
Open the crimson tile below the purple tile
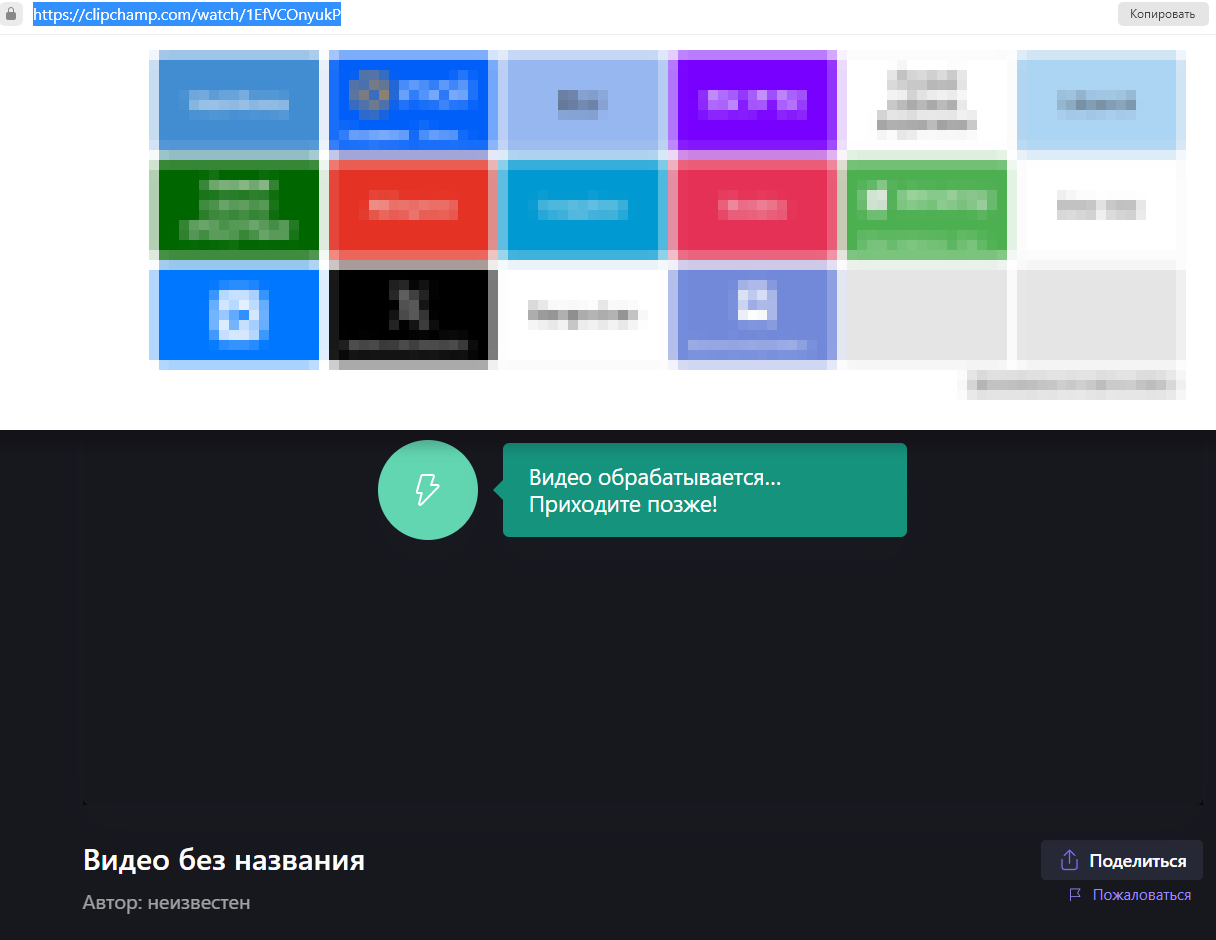[x=753, y=208]
